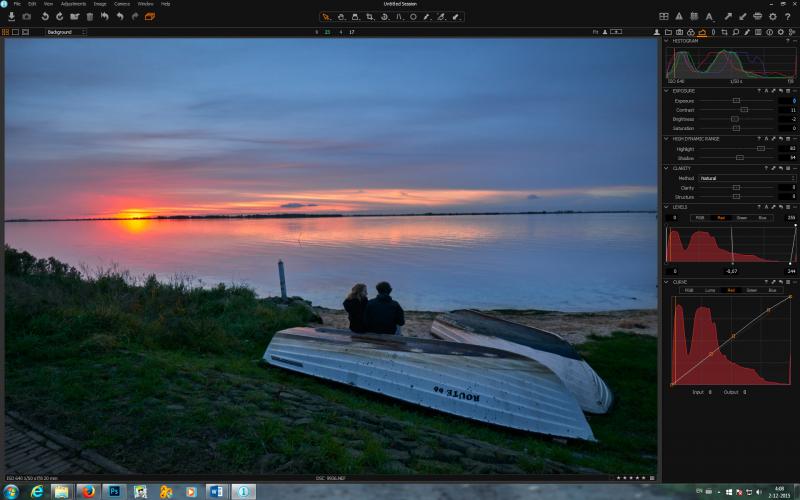
Task: Collapse the Exposure panel
Action: 666,91
